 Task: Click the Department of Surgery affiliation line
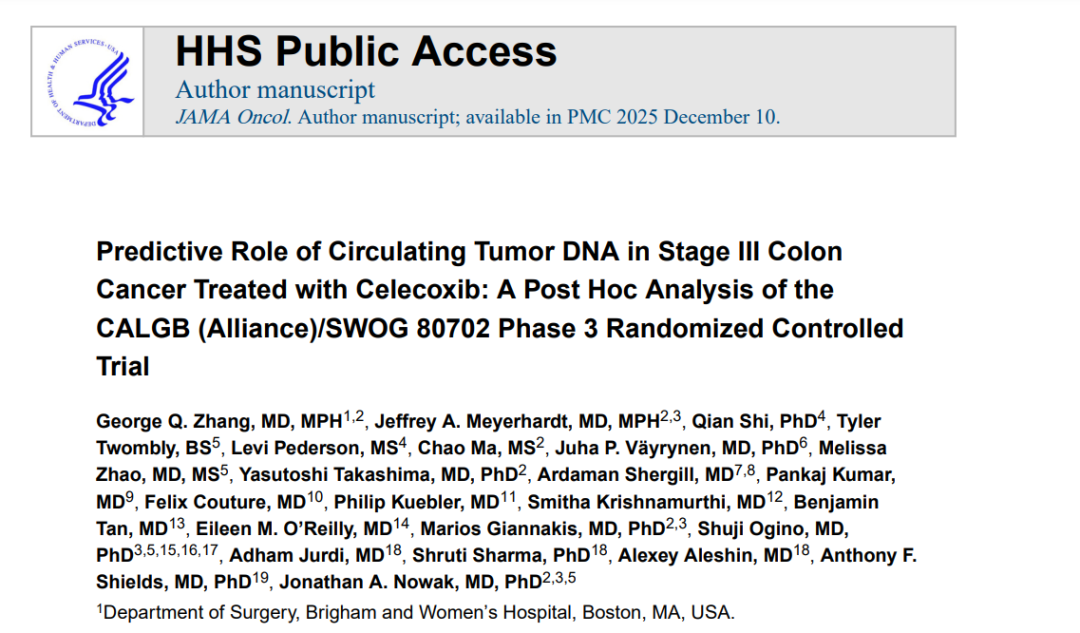click(420, 612)
